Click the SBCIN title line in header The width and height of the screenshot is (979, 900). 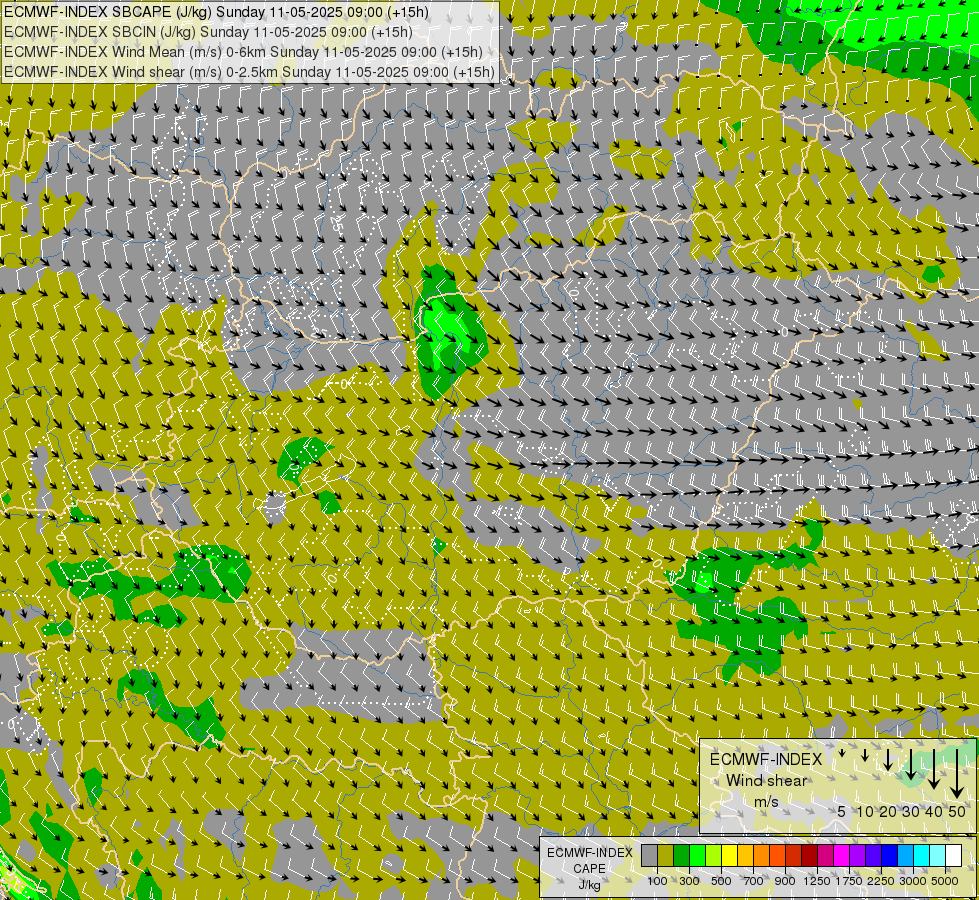[x=208, y=32]
